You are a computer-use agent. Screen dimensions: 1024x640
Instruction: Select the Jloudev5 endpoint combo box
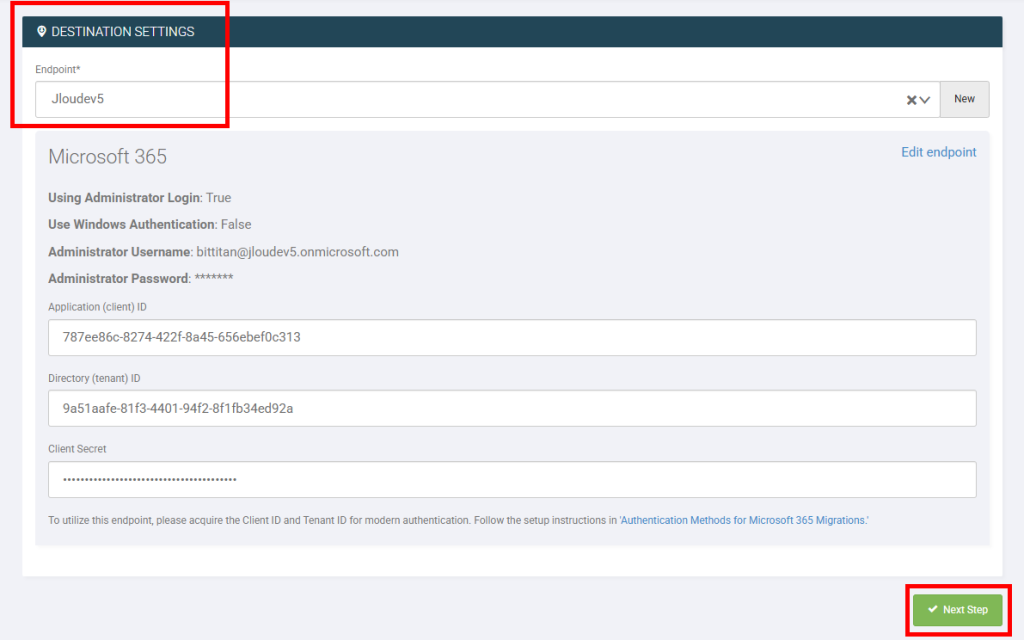point(487,99)
